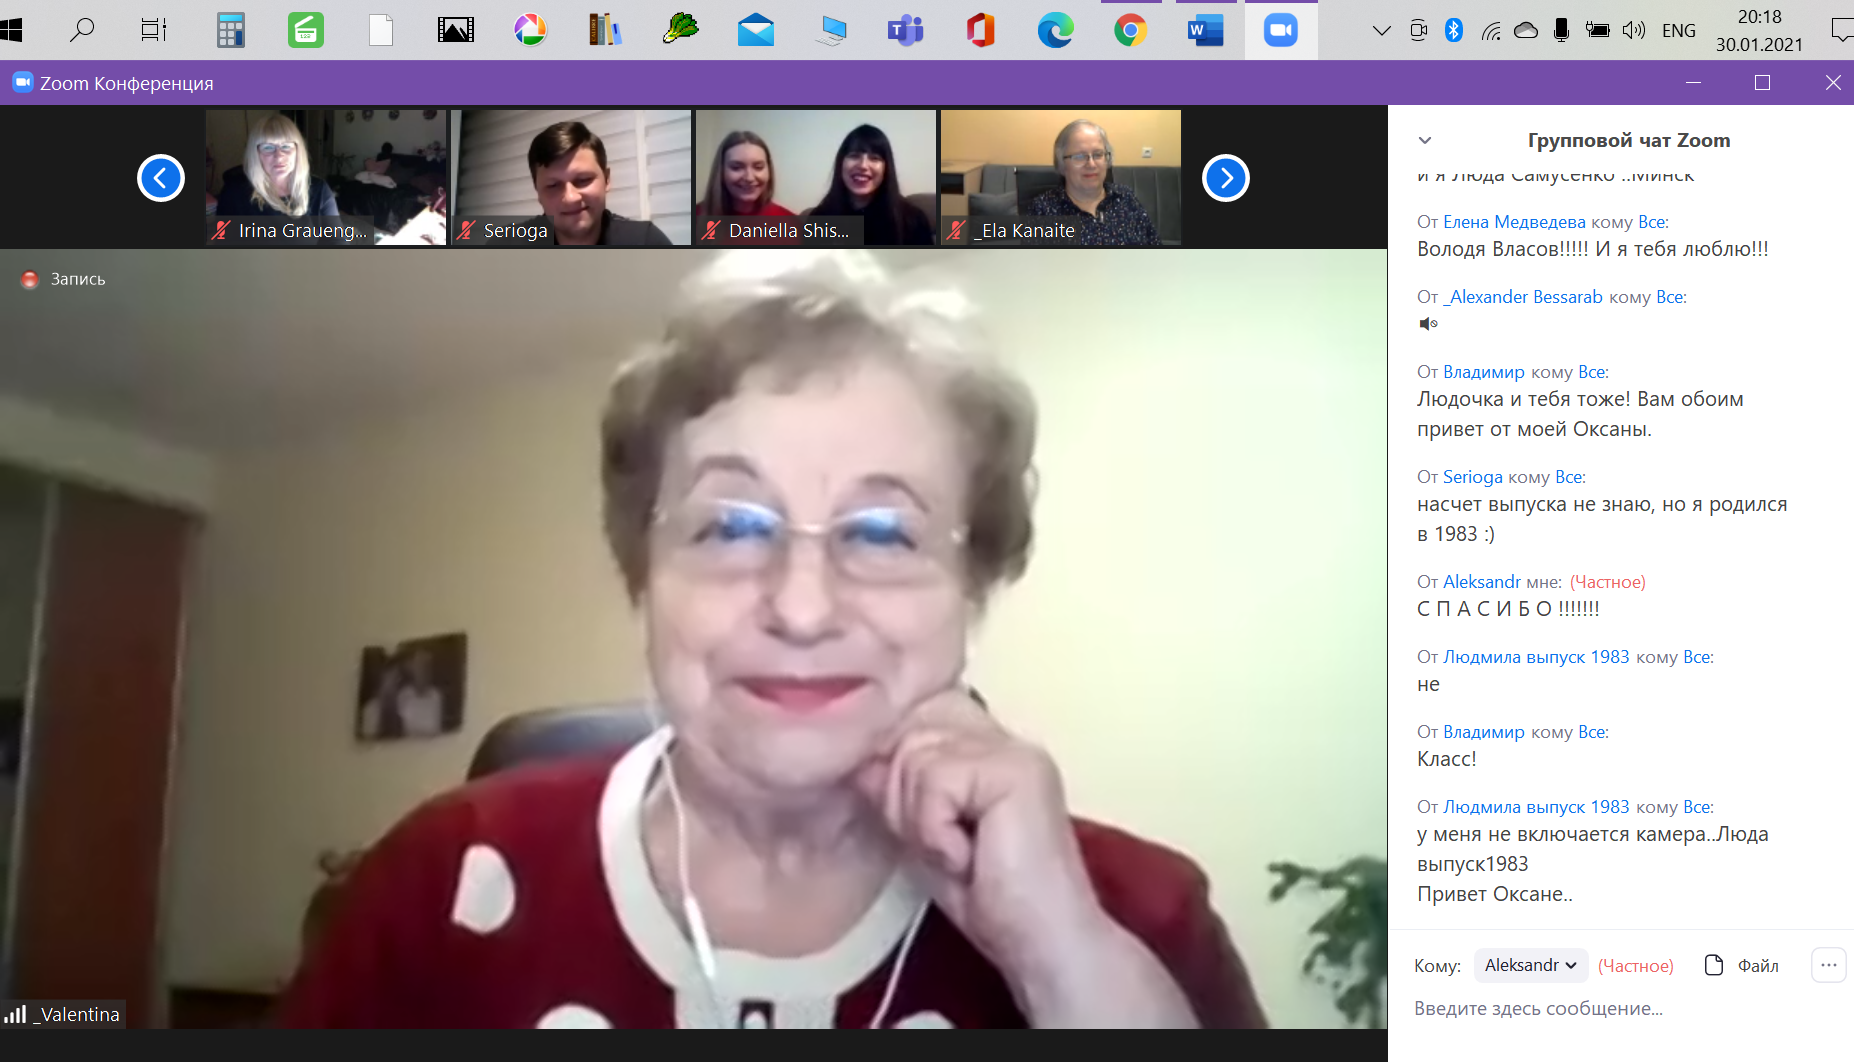Expand hidden system tray icons
This screenshot has width=1854, height=1062.
1381,31
